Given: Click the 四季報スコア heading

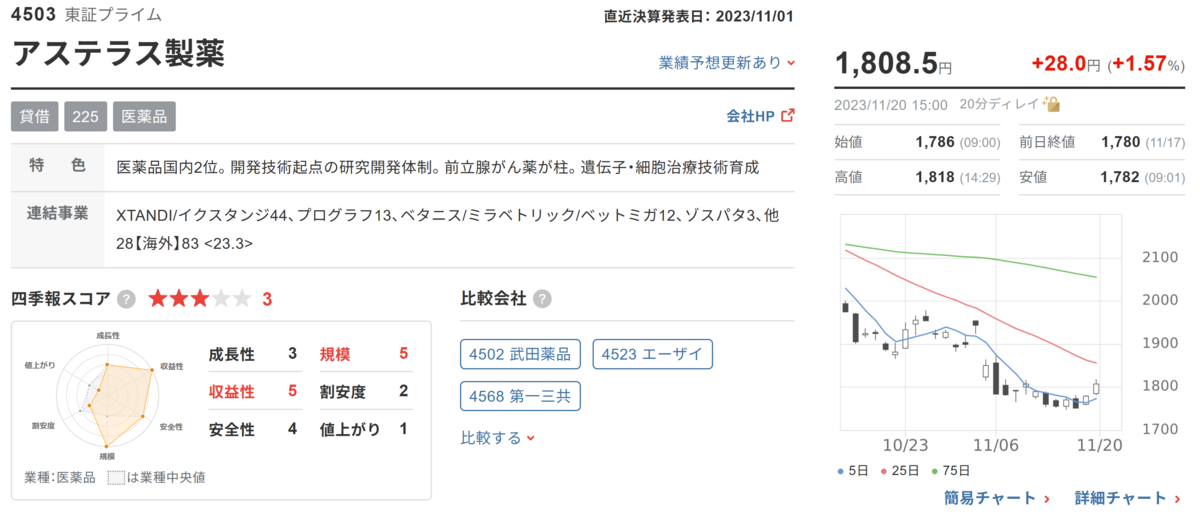Looking at the screenshot, I should coord(61,299).
